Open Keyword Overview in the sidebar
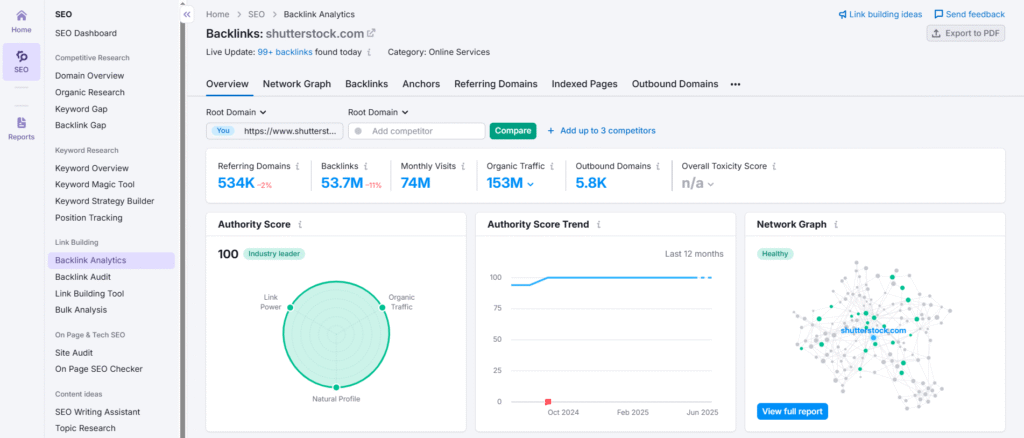Viewport: 1024px width, 438px height. [91, 168]
